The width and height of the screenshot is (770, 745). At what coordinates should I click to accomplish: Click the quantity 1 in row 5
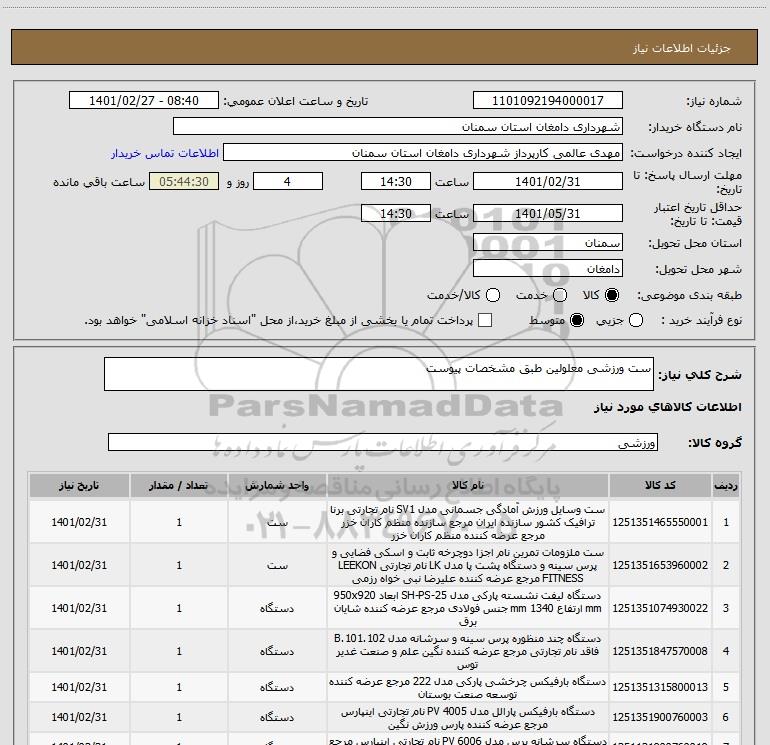tap(179, 687)
